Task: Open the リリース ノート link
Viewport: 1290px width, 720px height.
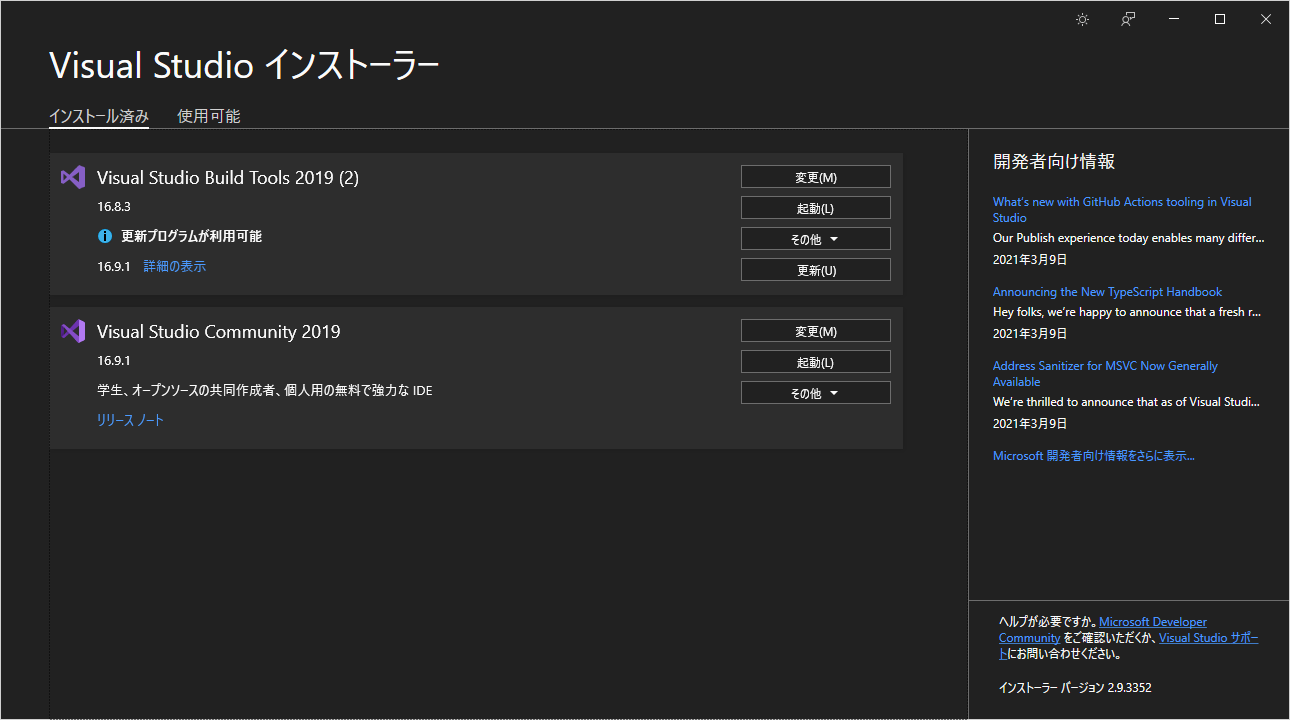Action: [x=130, y=421]
